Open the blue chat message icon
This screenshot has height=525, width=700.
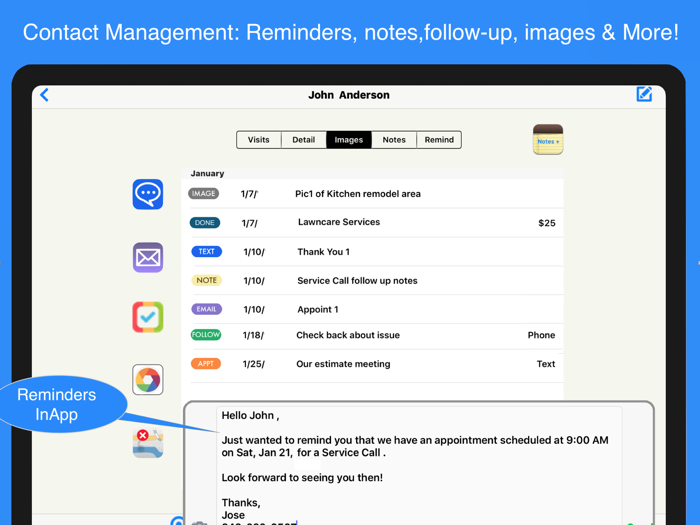(x=148, y=194)
